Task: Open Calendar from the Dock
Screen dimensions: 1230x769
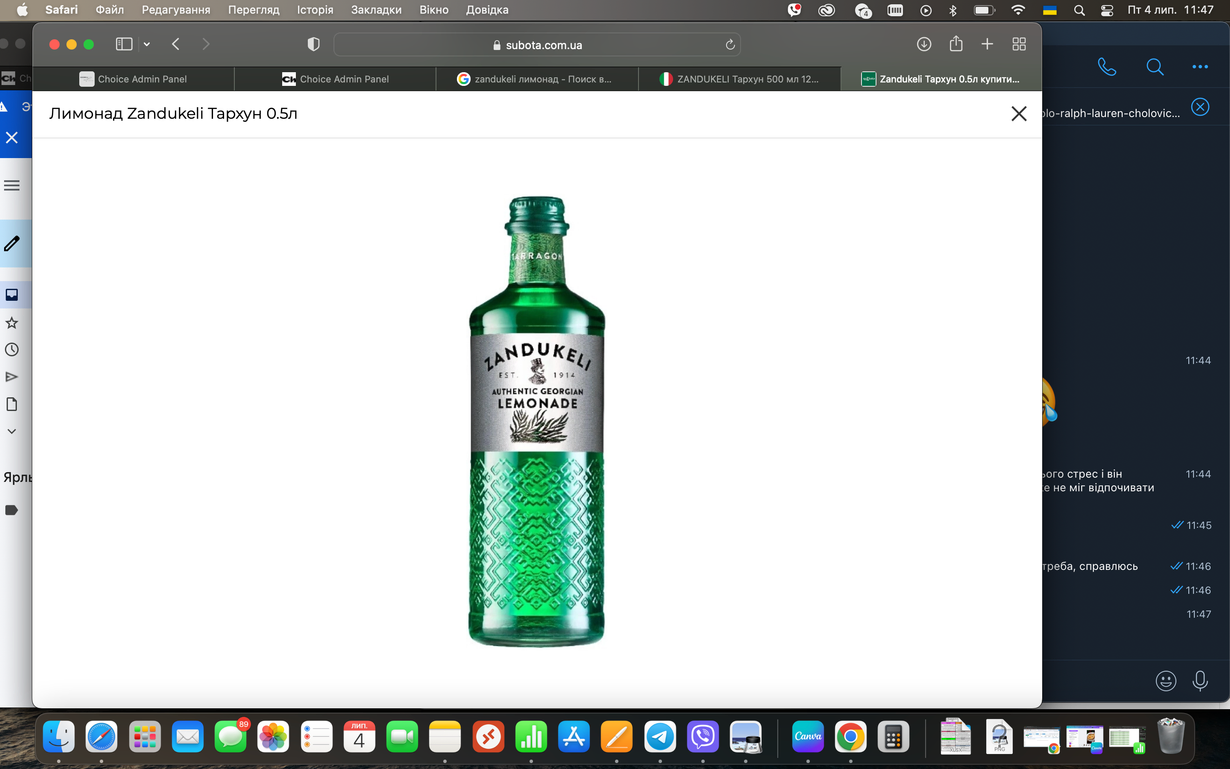Action: (359, 737)
